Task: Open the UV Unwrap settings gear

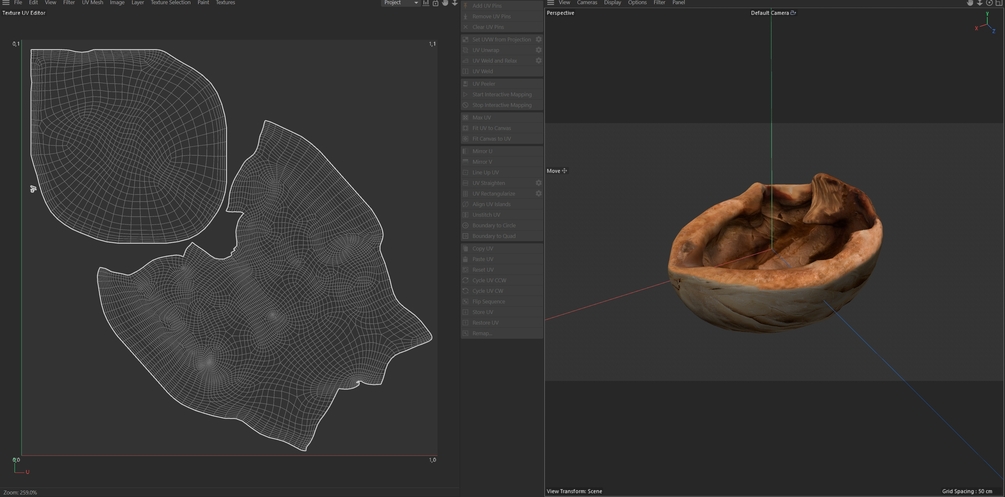Action: tap(539, 50)
